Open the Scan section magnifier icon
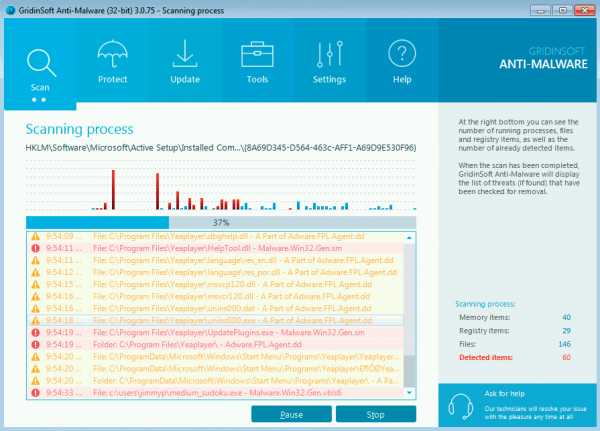Screen dimensions: 600x431 tap(41, 63)
